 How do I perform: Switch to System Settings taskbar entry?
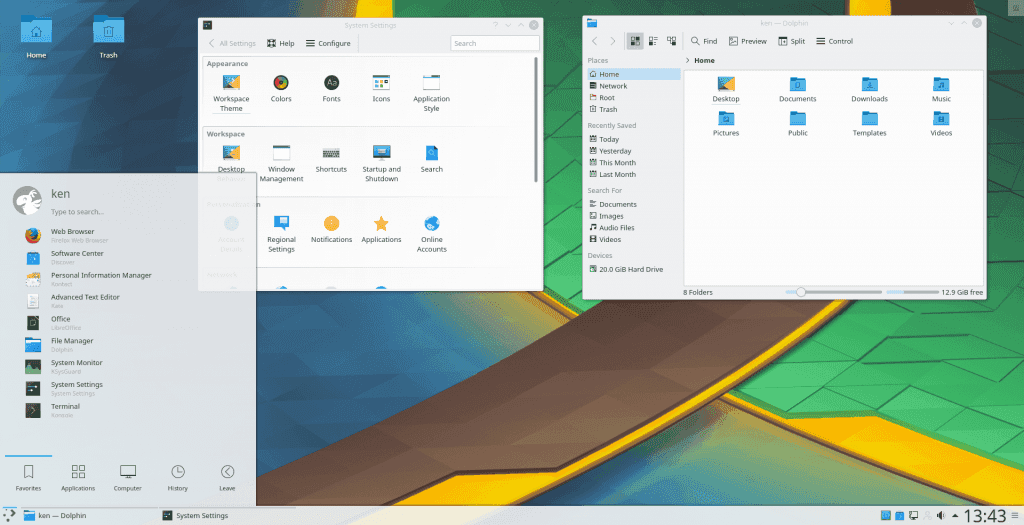point(225,515)
